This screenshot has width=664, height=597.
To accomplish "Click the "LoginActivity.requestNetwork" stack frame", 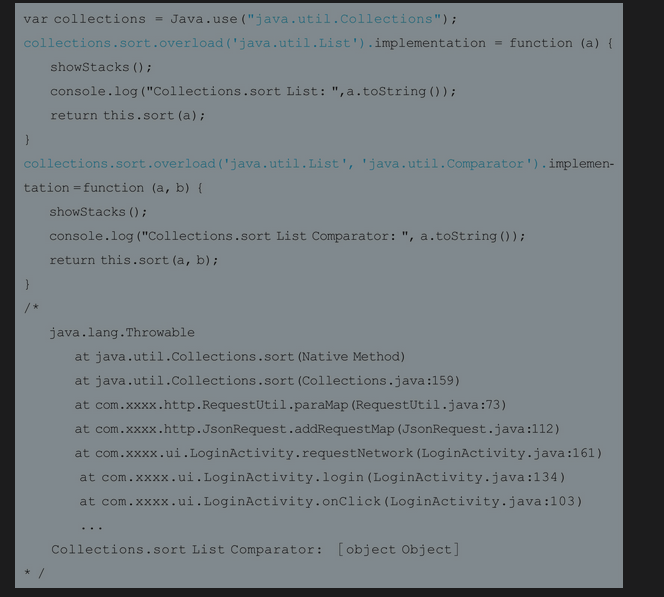I will [x=338, y=452].
